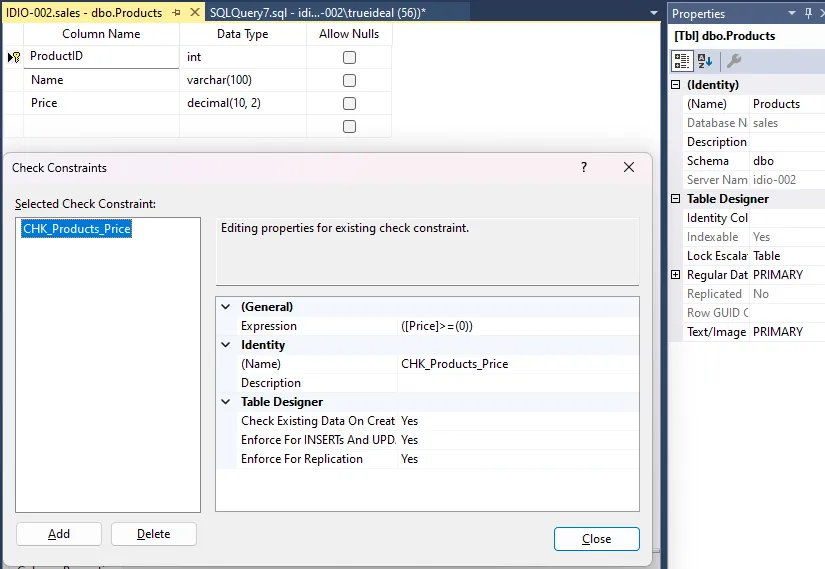Viewport: 825px width, 569px height.
Task: Click the Column Name header
Action: (x=101, y=34)
